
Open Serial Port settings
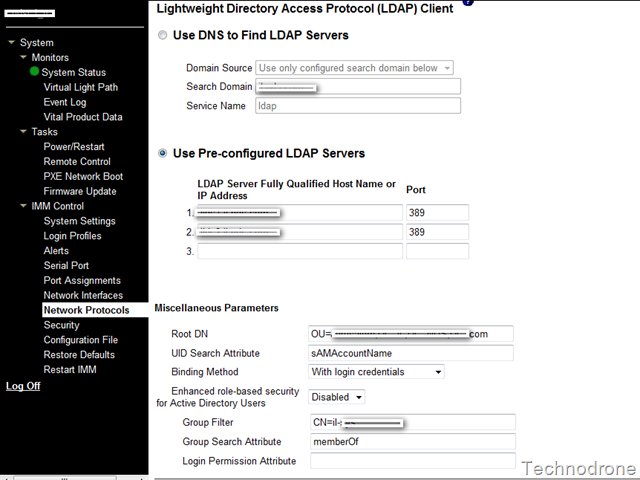click(x=66, y=266)
